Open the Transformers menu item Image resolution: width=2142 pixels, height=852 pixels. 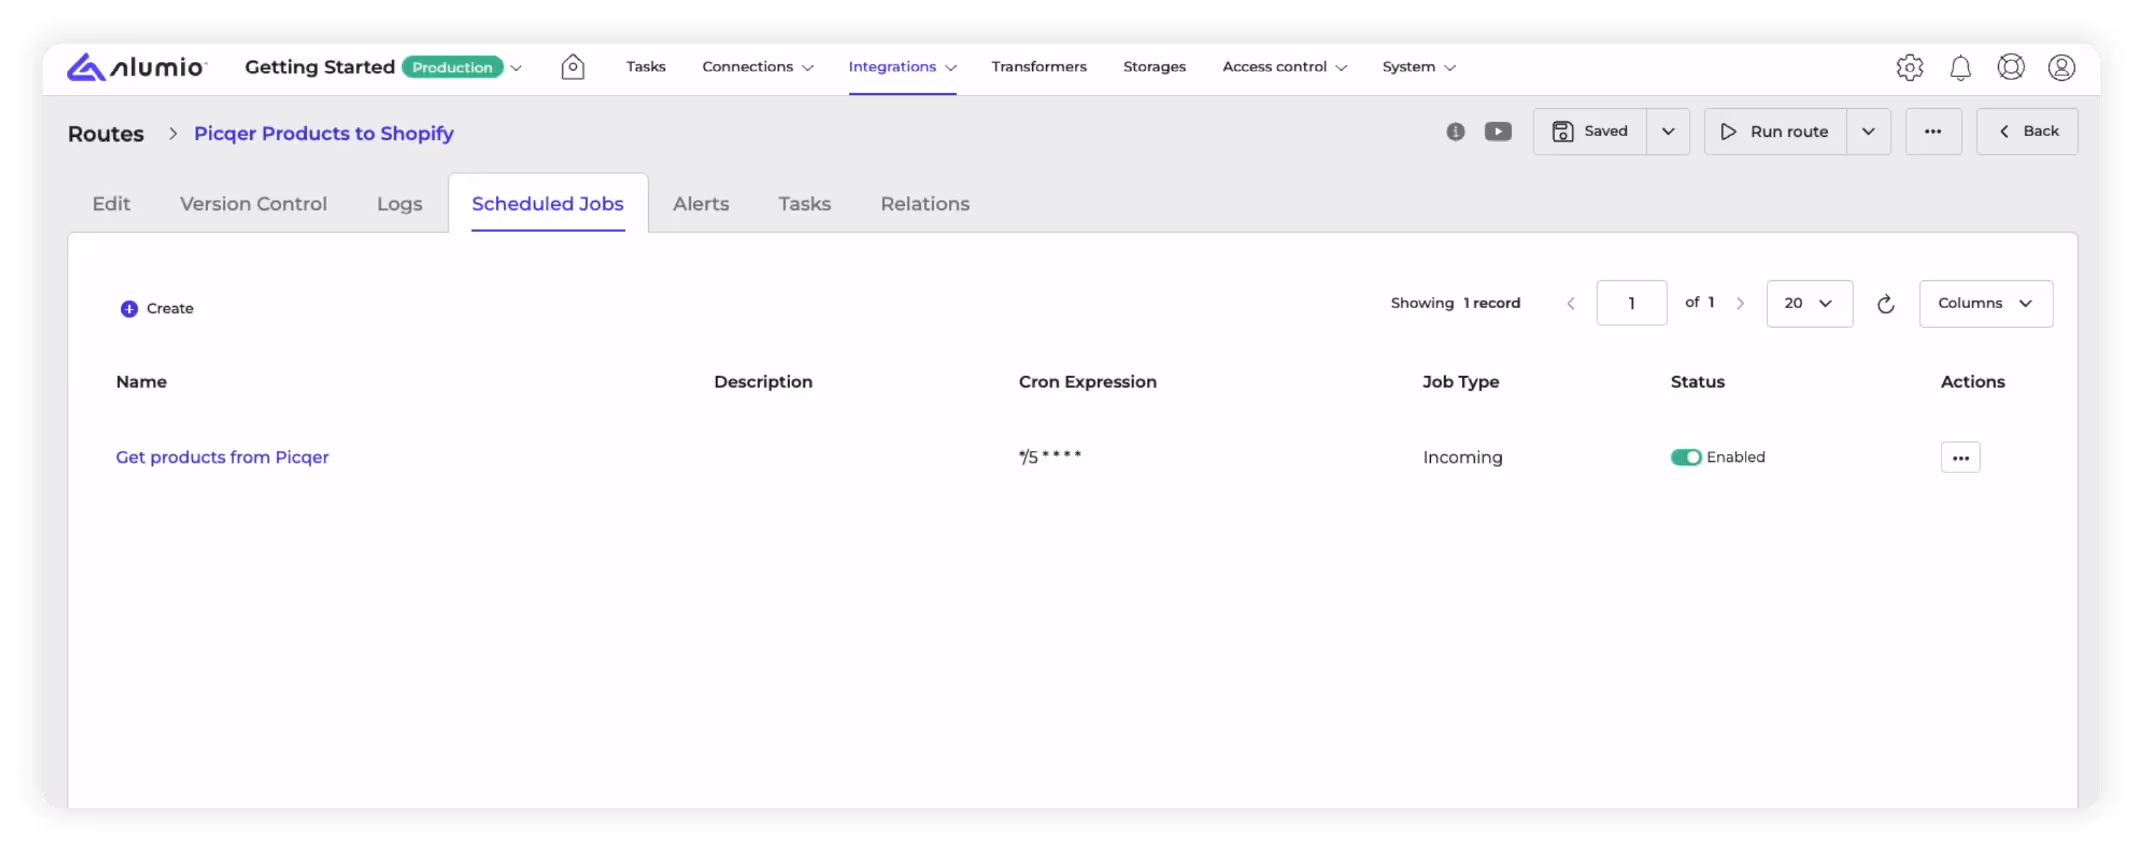[1038, 67]
